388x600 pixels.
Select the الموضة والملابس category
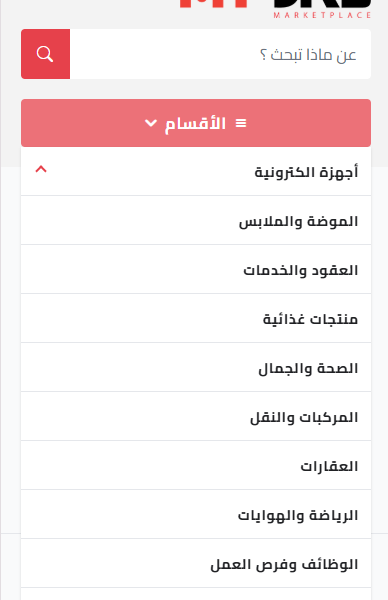tap(196, 220)
